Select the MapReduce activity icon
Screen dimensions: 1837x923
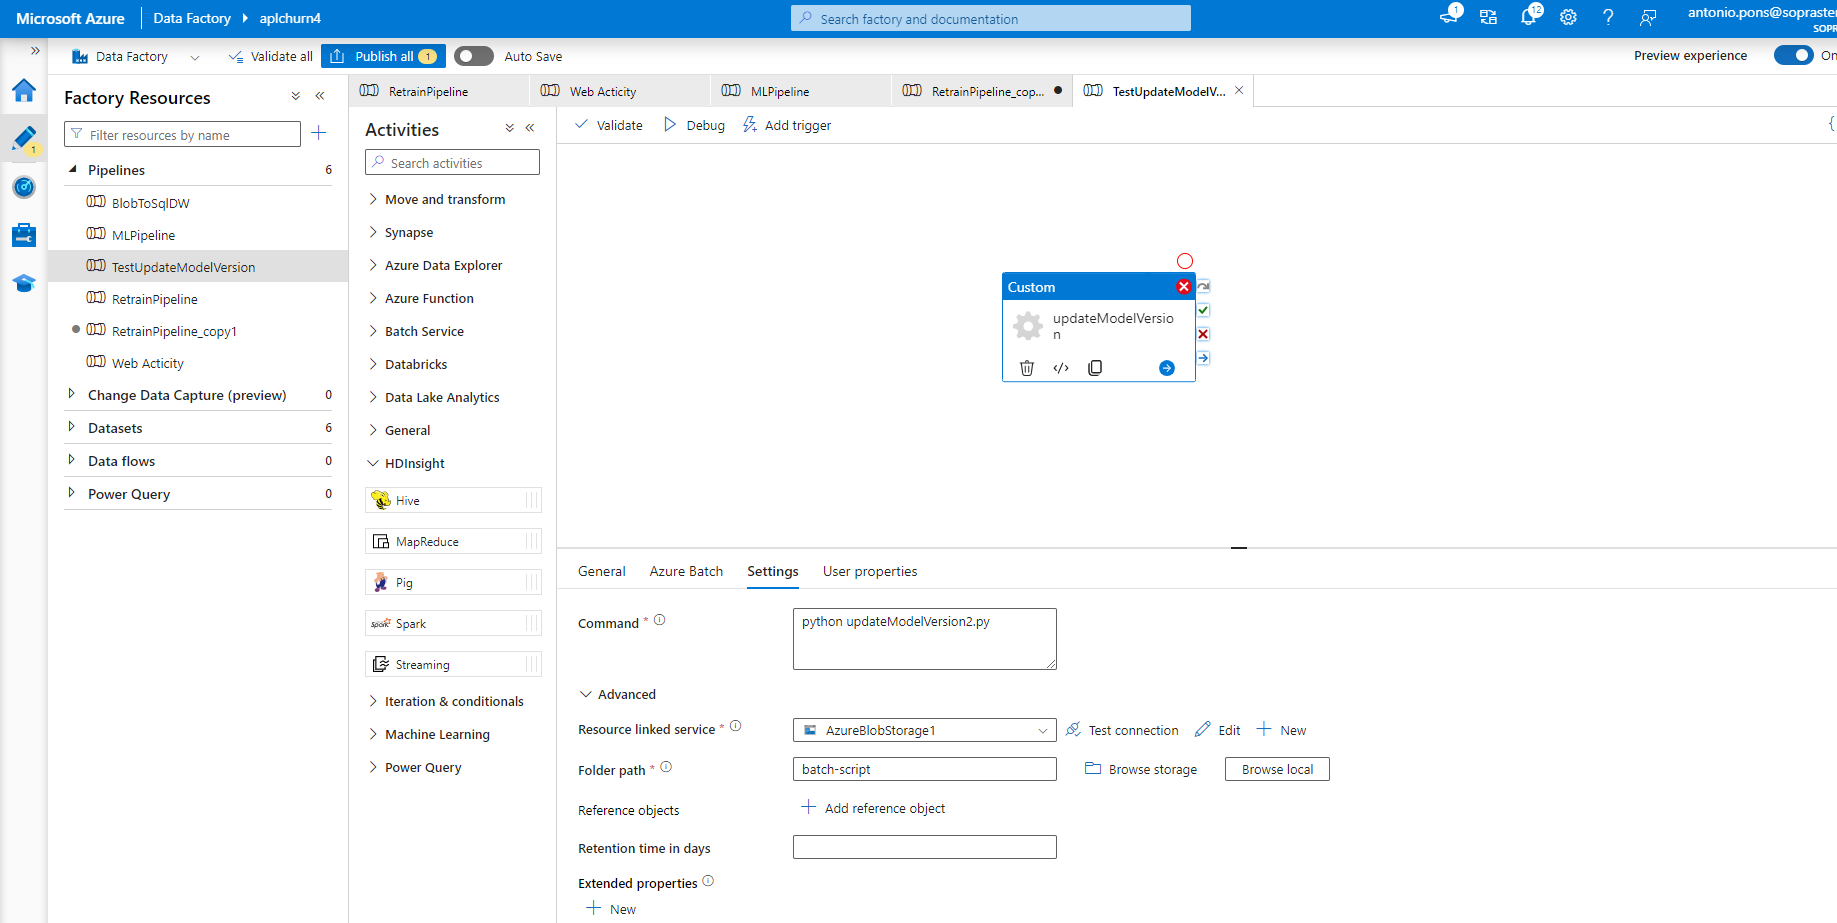[x=382, y=540]
